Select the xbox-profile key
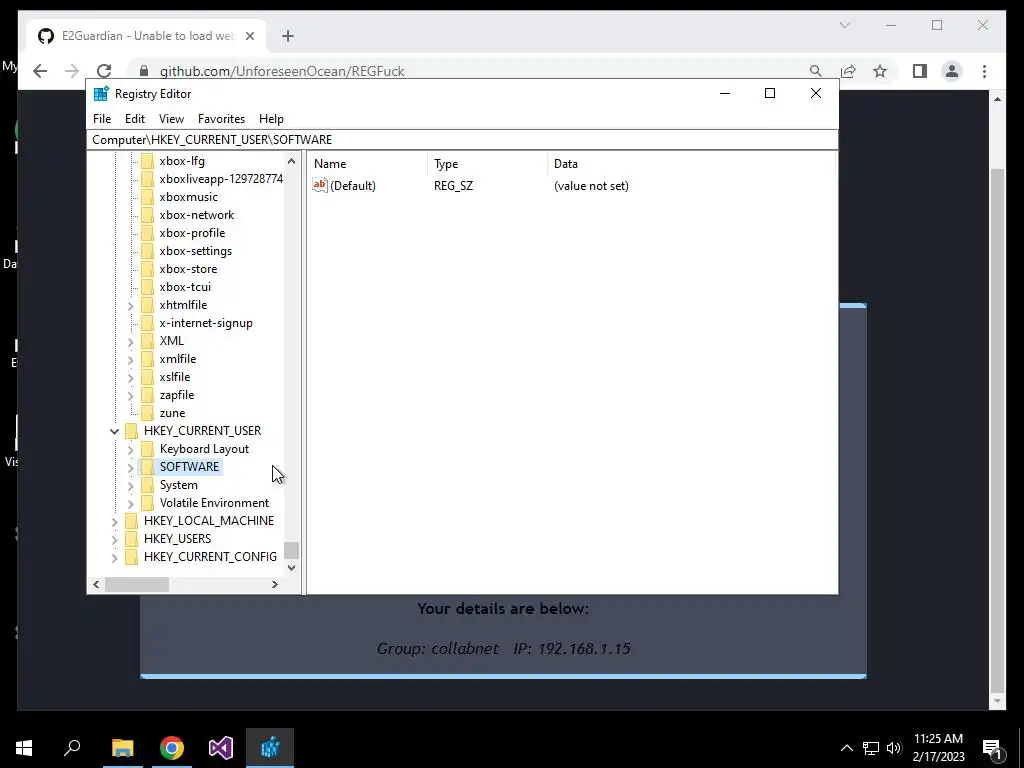 pyautogui.click(x=192, y=232)
